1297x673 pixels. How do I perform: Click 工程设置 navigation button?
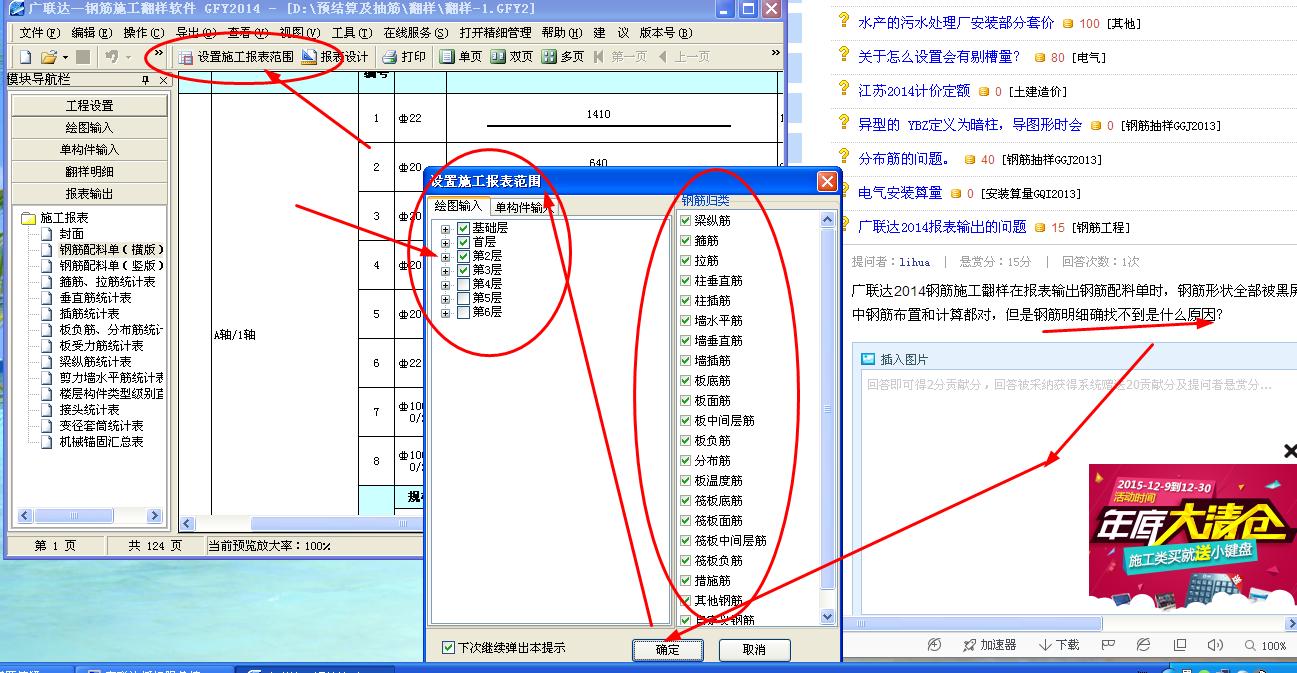click(89, 106)
